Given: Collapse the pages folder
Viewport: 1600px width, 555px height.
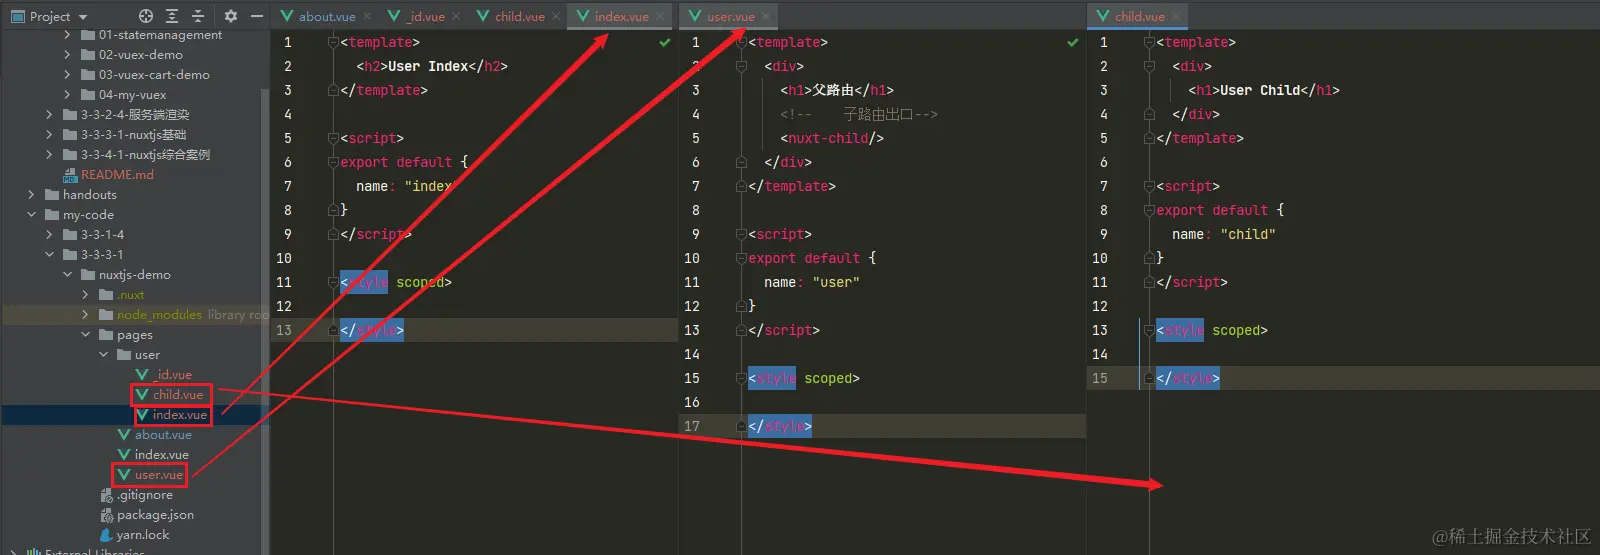Looking at the screenshot, I should pos(85,335).
